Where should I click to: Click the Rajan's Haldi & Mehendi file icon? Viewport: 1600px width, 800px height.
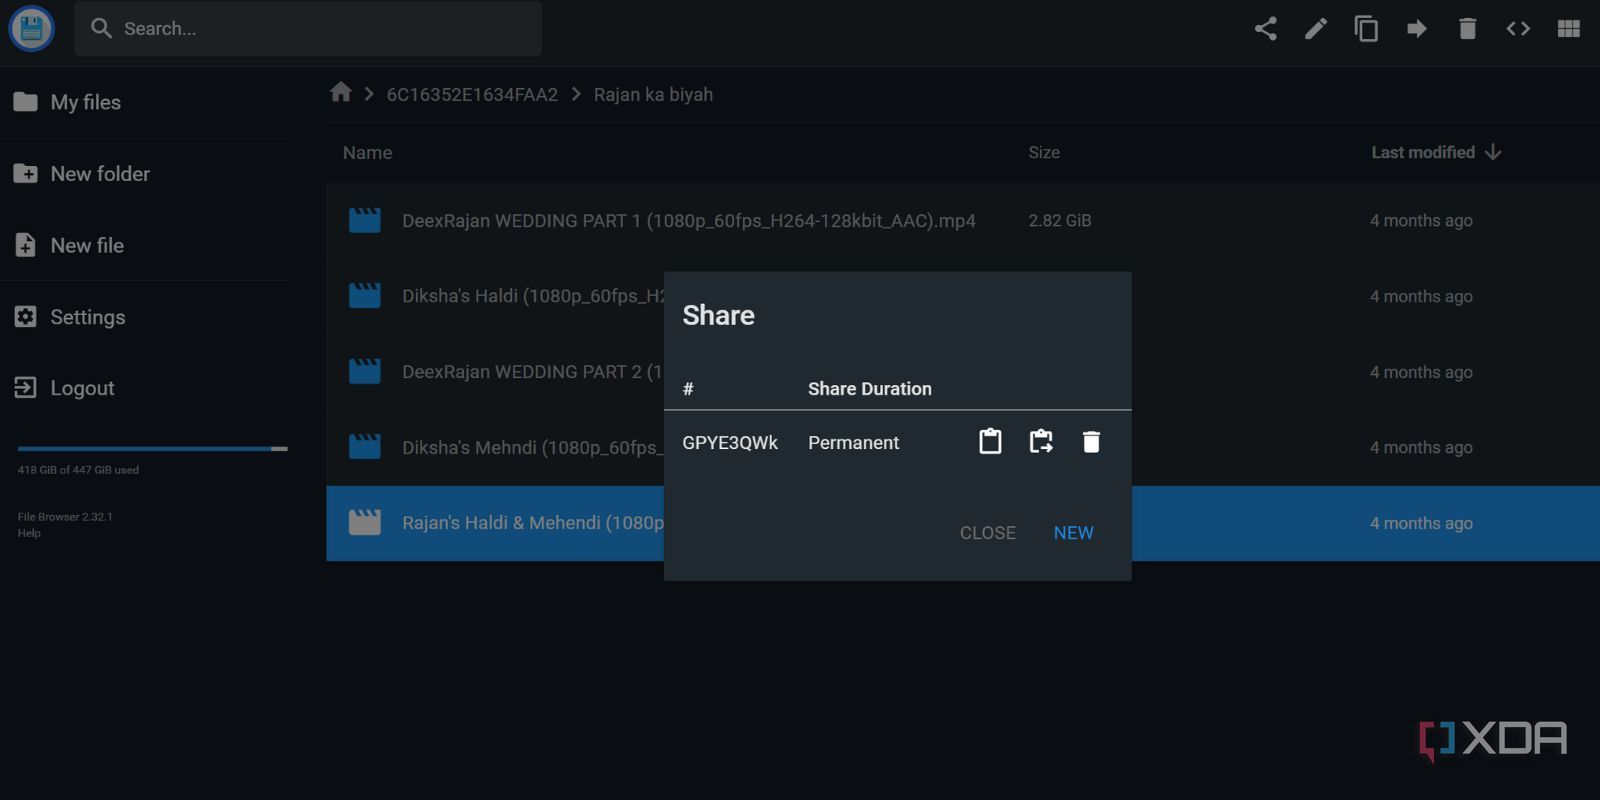[365, 522]
